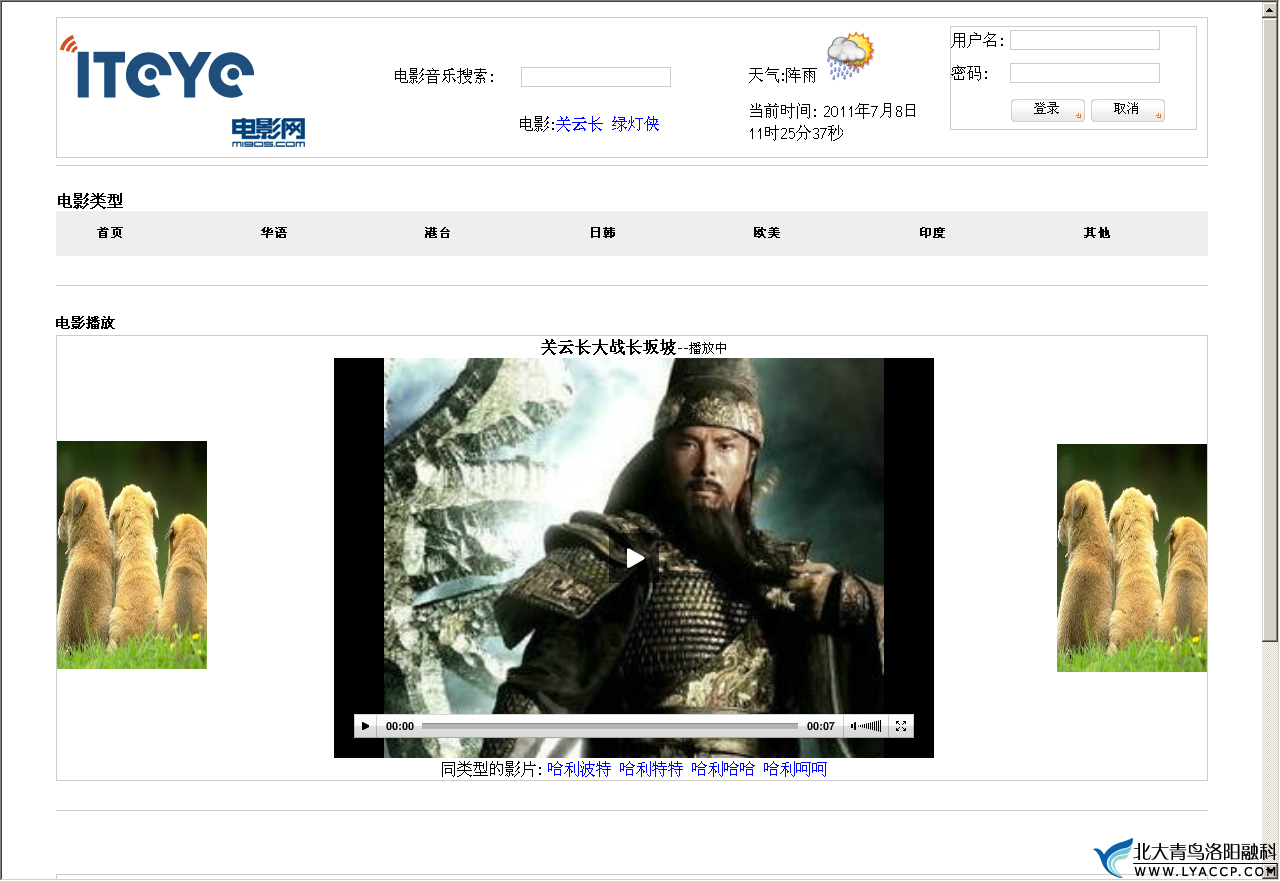The image size is (1280, 881).
Task: Click the ITeye logo
Action: 157,68
